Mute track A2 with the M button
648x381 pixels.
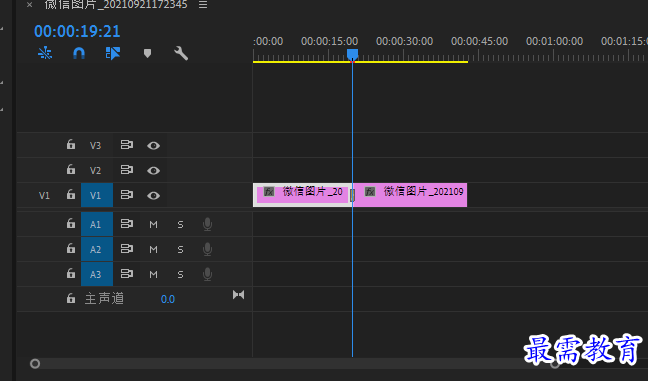pyautogui.click(x=153, y=250)
